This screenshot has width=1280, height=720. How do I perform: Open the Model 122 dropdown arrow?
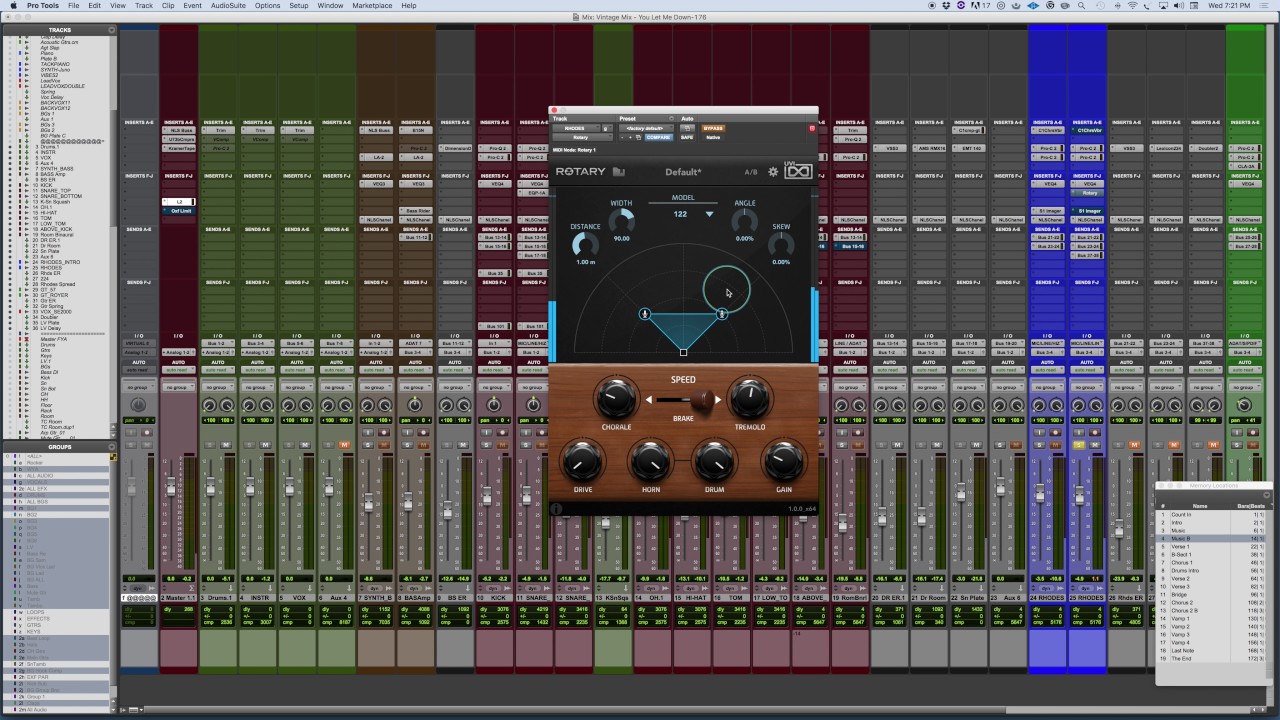[x=709, y=214]
